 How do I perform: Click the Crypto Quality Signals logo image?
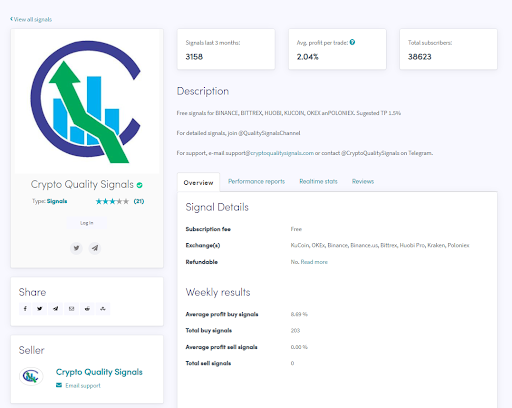pos(87,102)
